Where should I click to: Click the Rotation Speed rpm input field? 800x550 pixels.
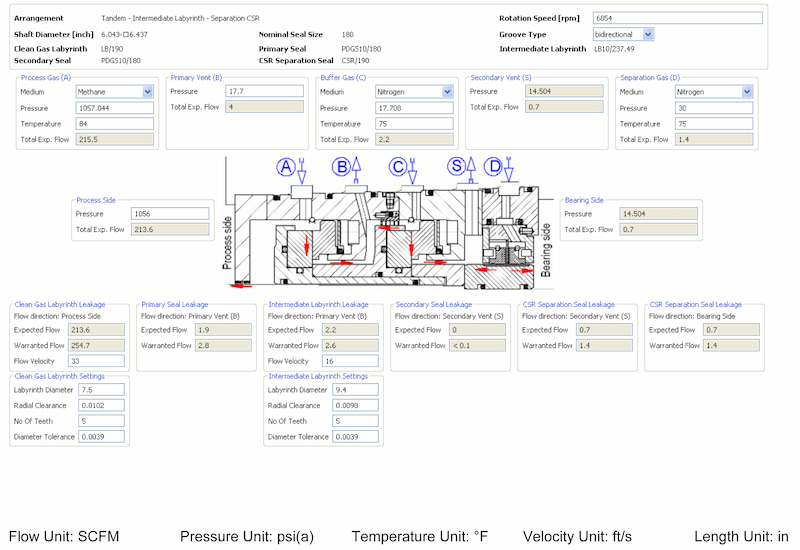coord(678,18)
